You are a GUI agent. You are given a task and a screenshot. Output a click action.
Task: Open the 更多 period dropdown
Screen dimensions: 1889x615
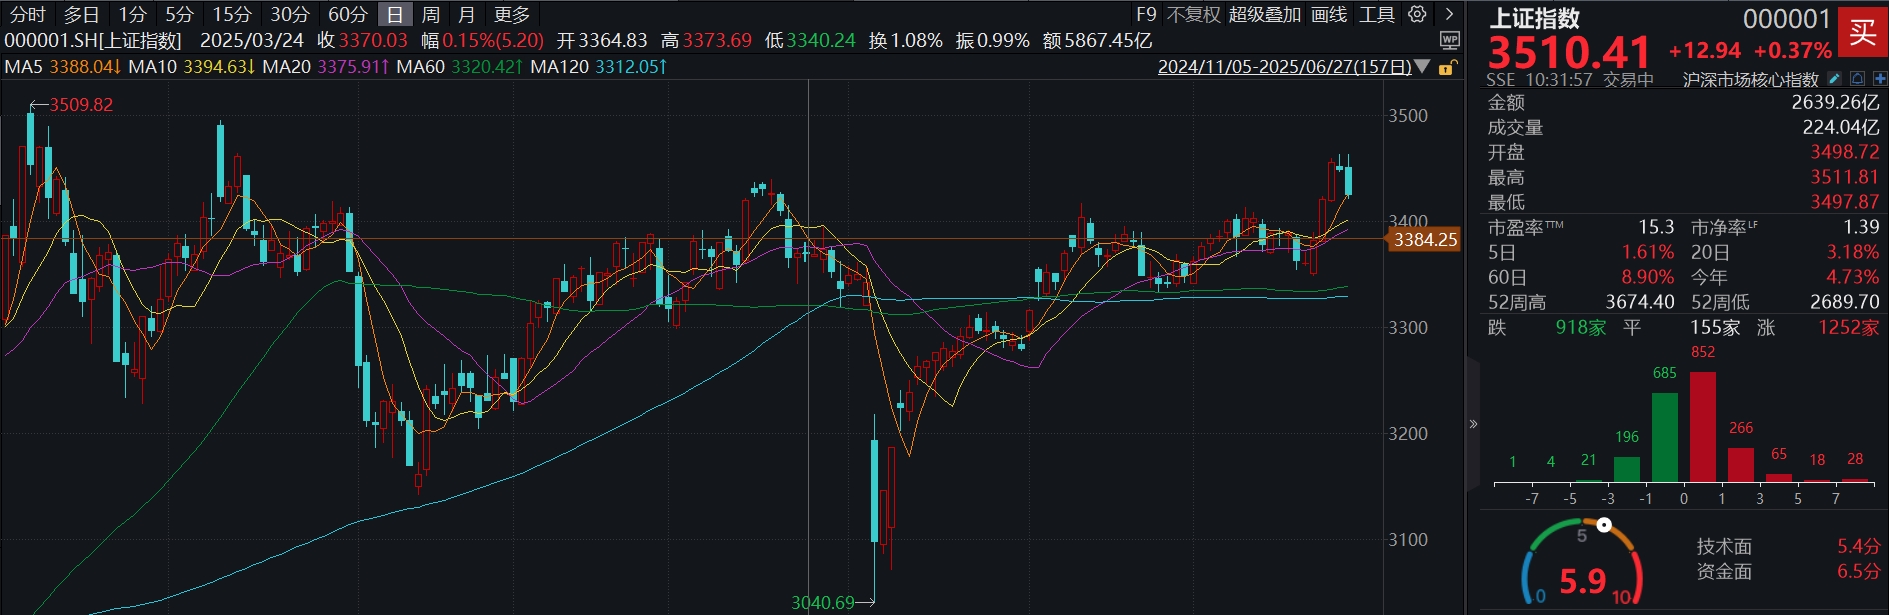point(512,14)
